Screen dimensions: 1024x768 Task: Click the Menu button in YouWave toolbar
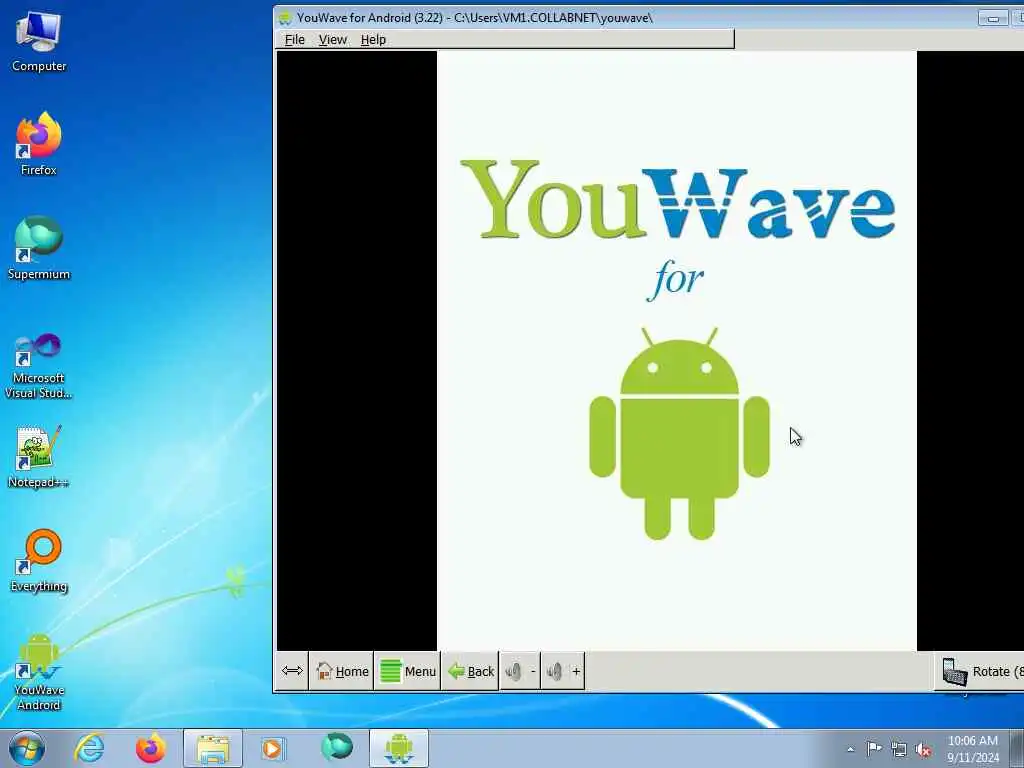(408, 671)
